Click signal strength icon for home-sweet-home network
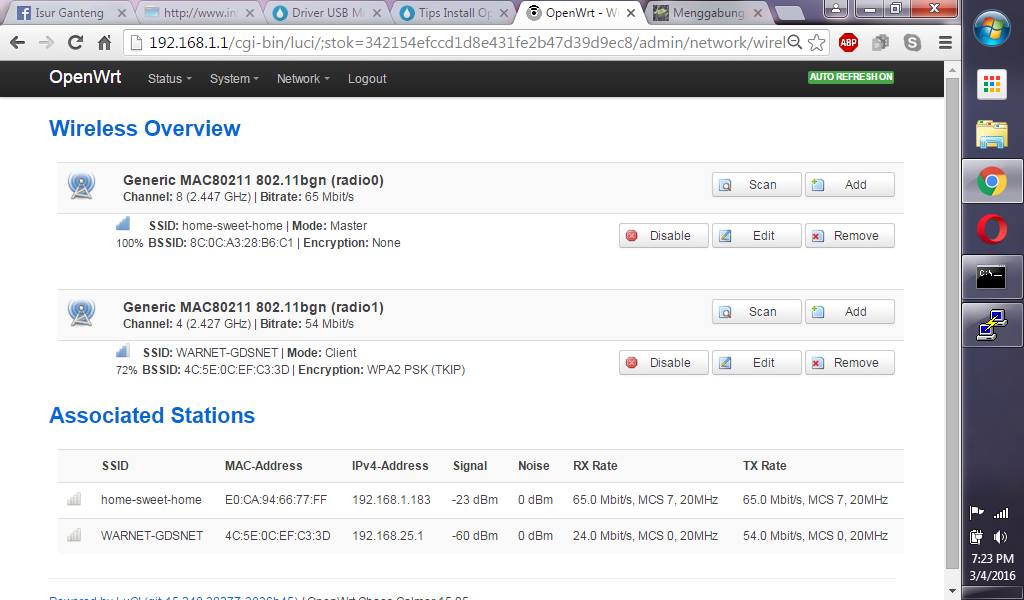The image size is (1024, 600). click(123, 223)
